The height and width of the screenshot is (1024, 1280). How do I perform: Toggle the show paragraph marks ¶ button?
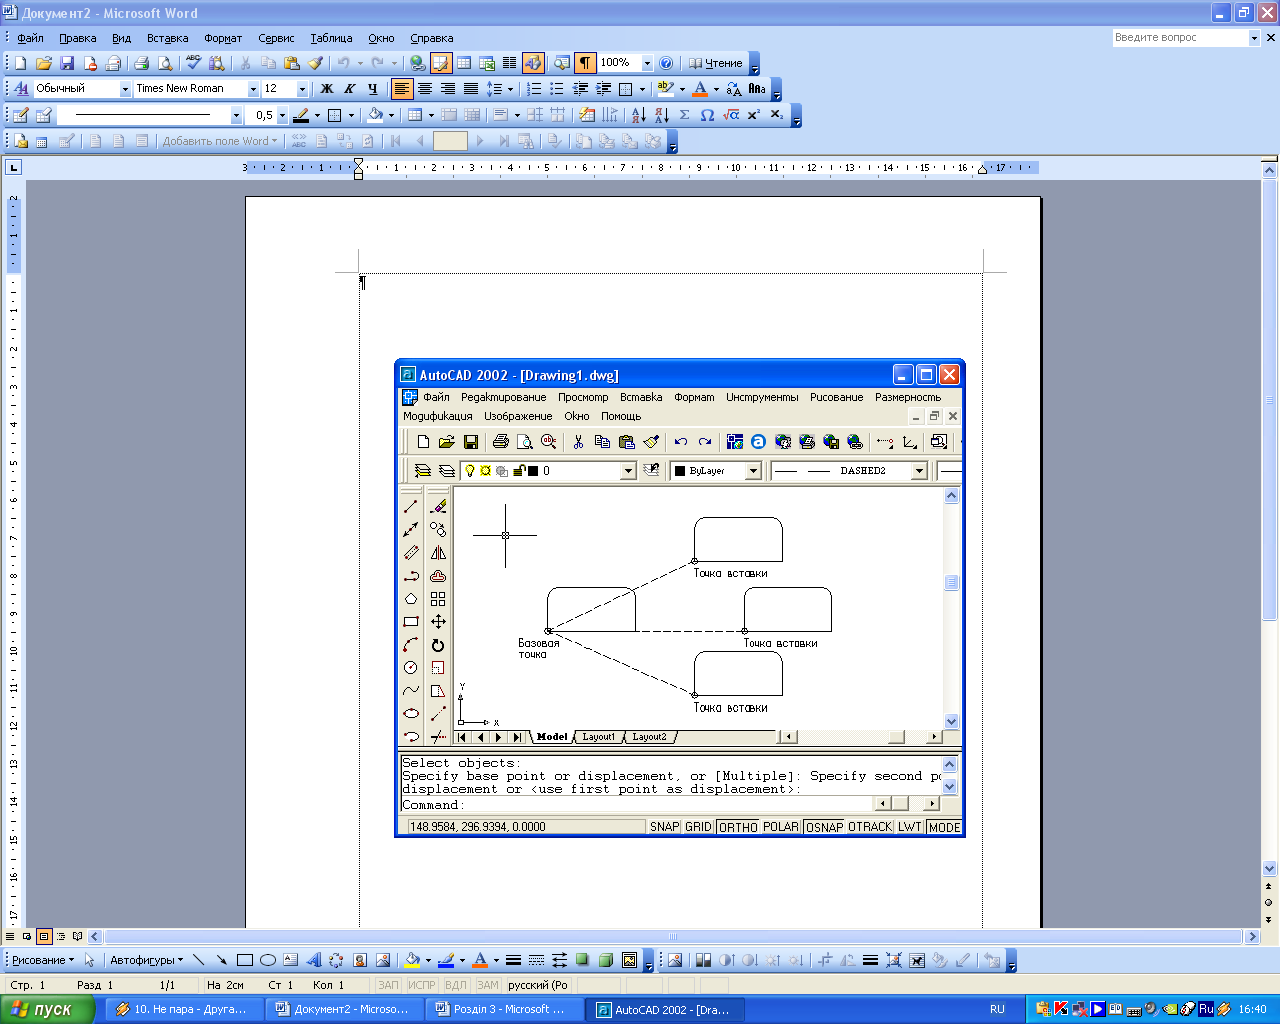point(585,63)
